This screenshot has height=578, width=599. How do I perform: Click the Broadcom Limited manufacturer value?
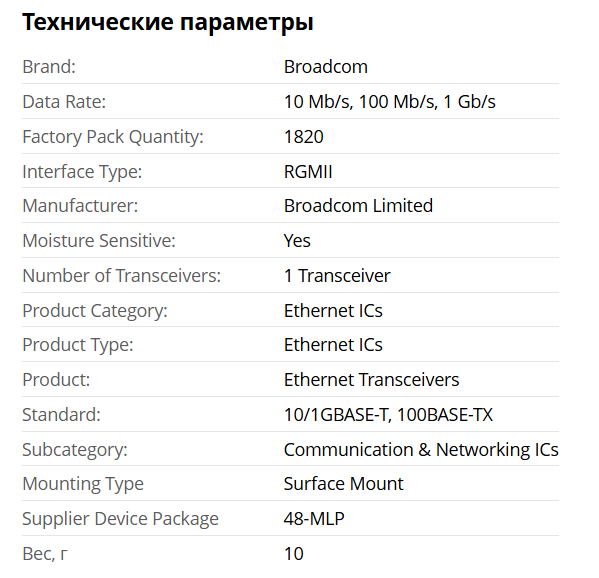point(358,206)
